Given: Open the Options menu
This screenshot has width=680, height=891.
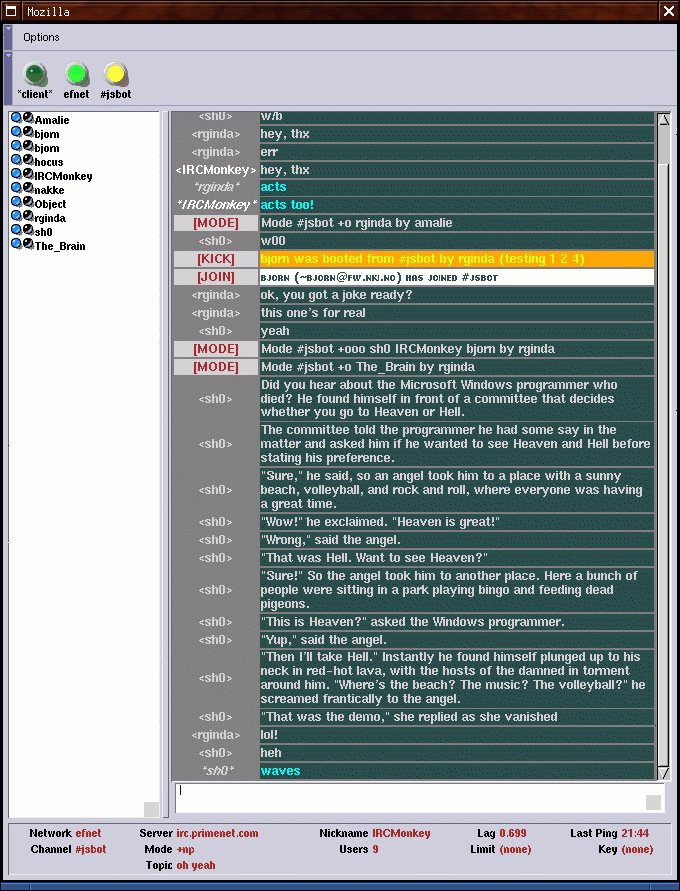Looking at the screenshot, I should click(x=41, y=38).
